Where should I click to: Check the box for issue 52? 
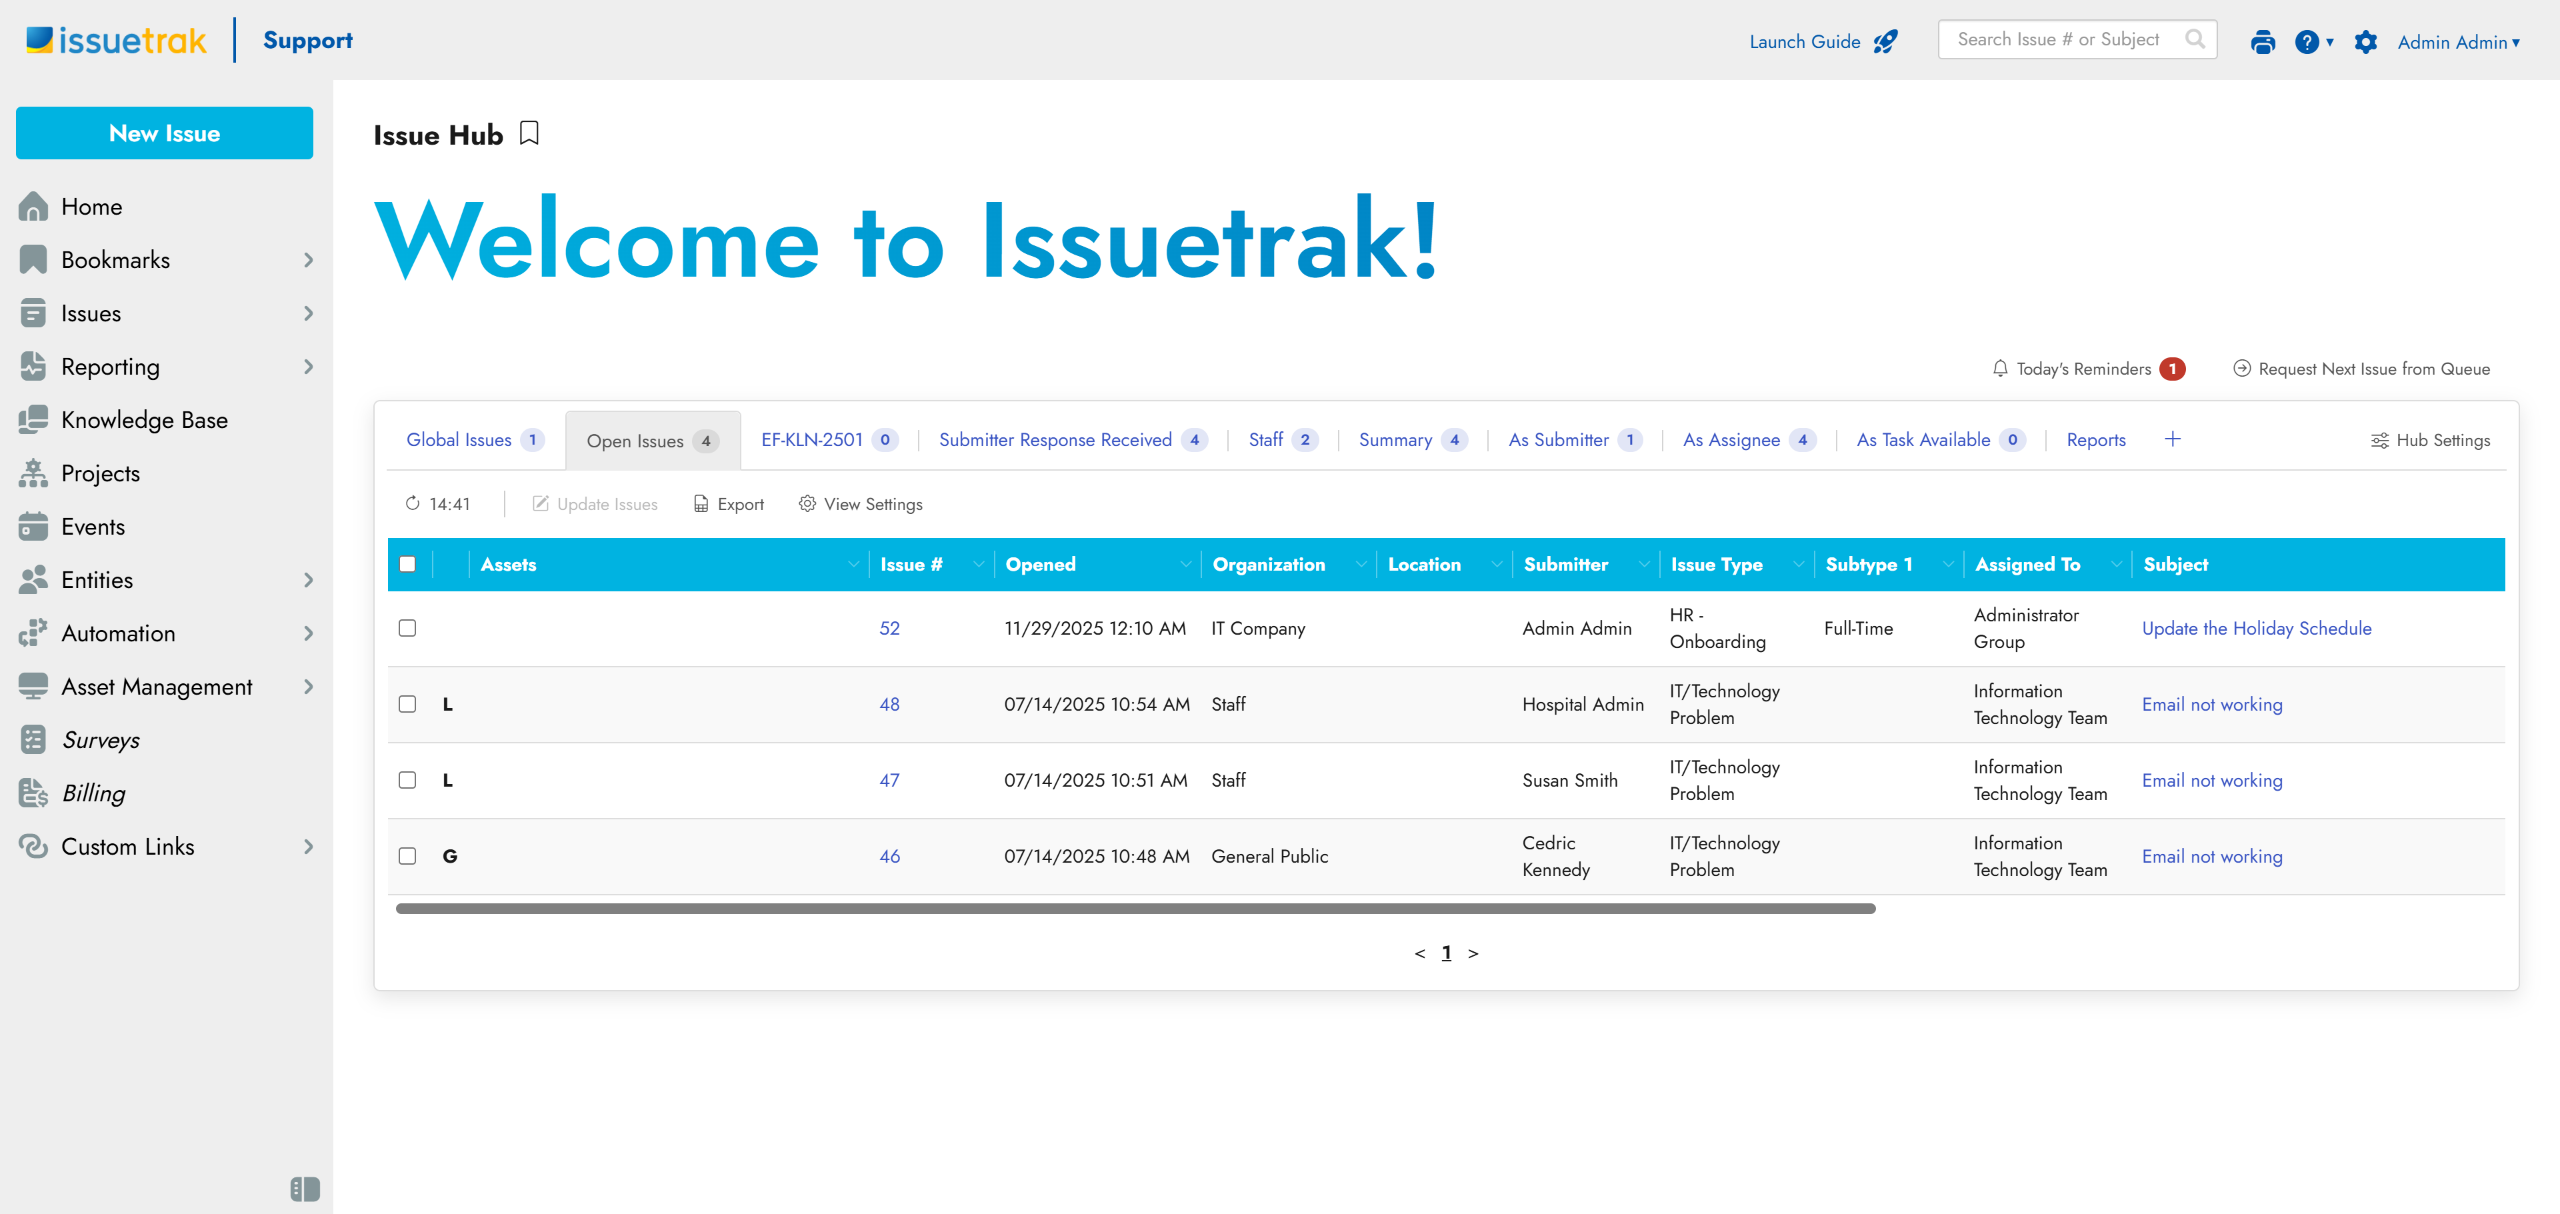407,628
